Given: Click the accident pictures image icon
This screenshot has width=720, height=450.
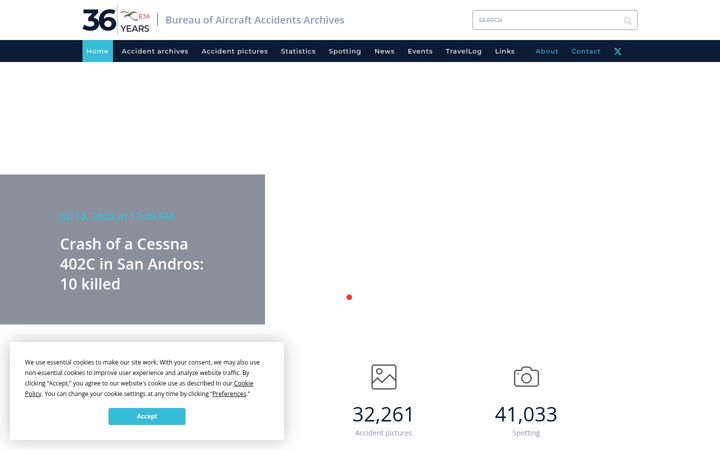Looking at the screenshot, I should click(383, 377).
